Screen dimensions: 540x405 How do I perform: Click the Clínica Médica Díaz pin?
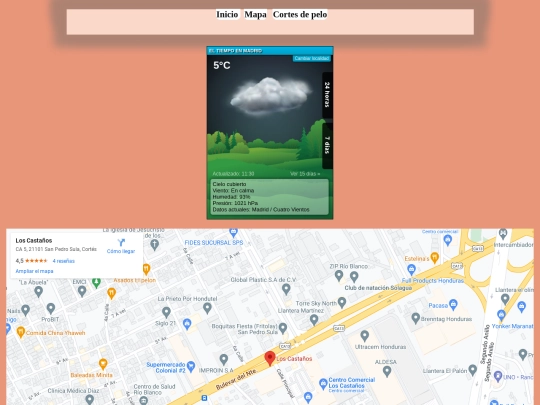coord(90,399)
